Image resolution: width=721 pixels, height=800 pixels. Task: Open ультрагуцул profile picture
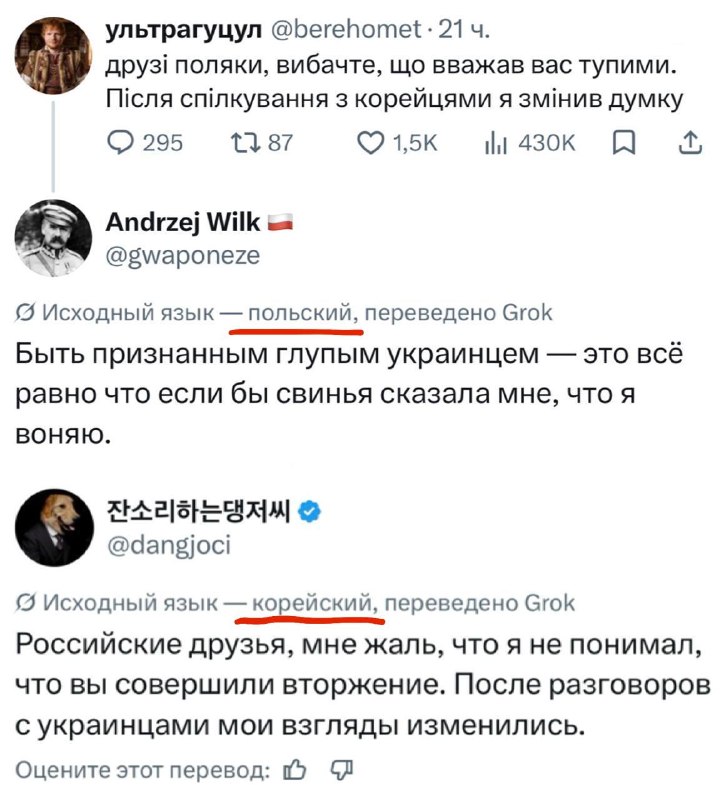(53, 56)
